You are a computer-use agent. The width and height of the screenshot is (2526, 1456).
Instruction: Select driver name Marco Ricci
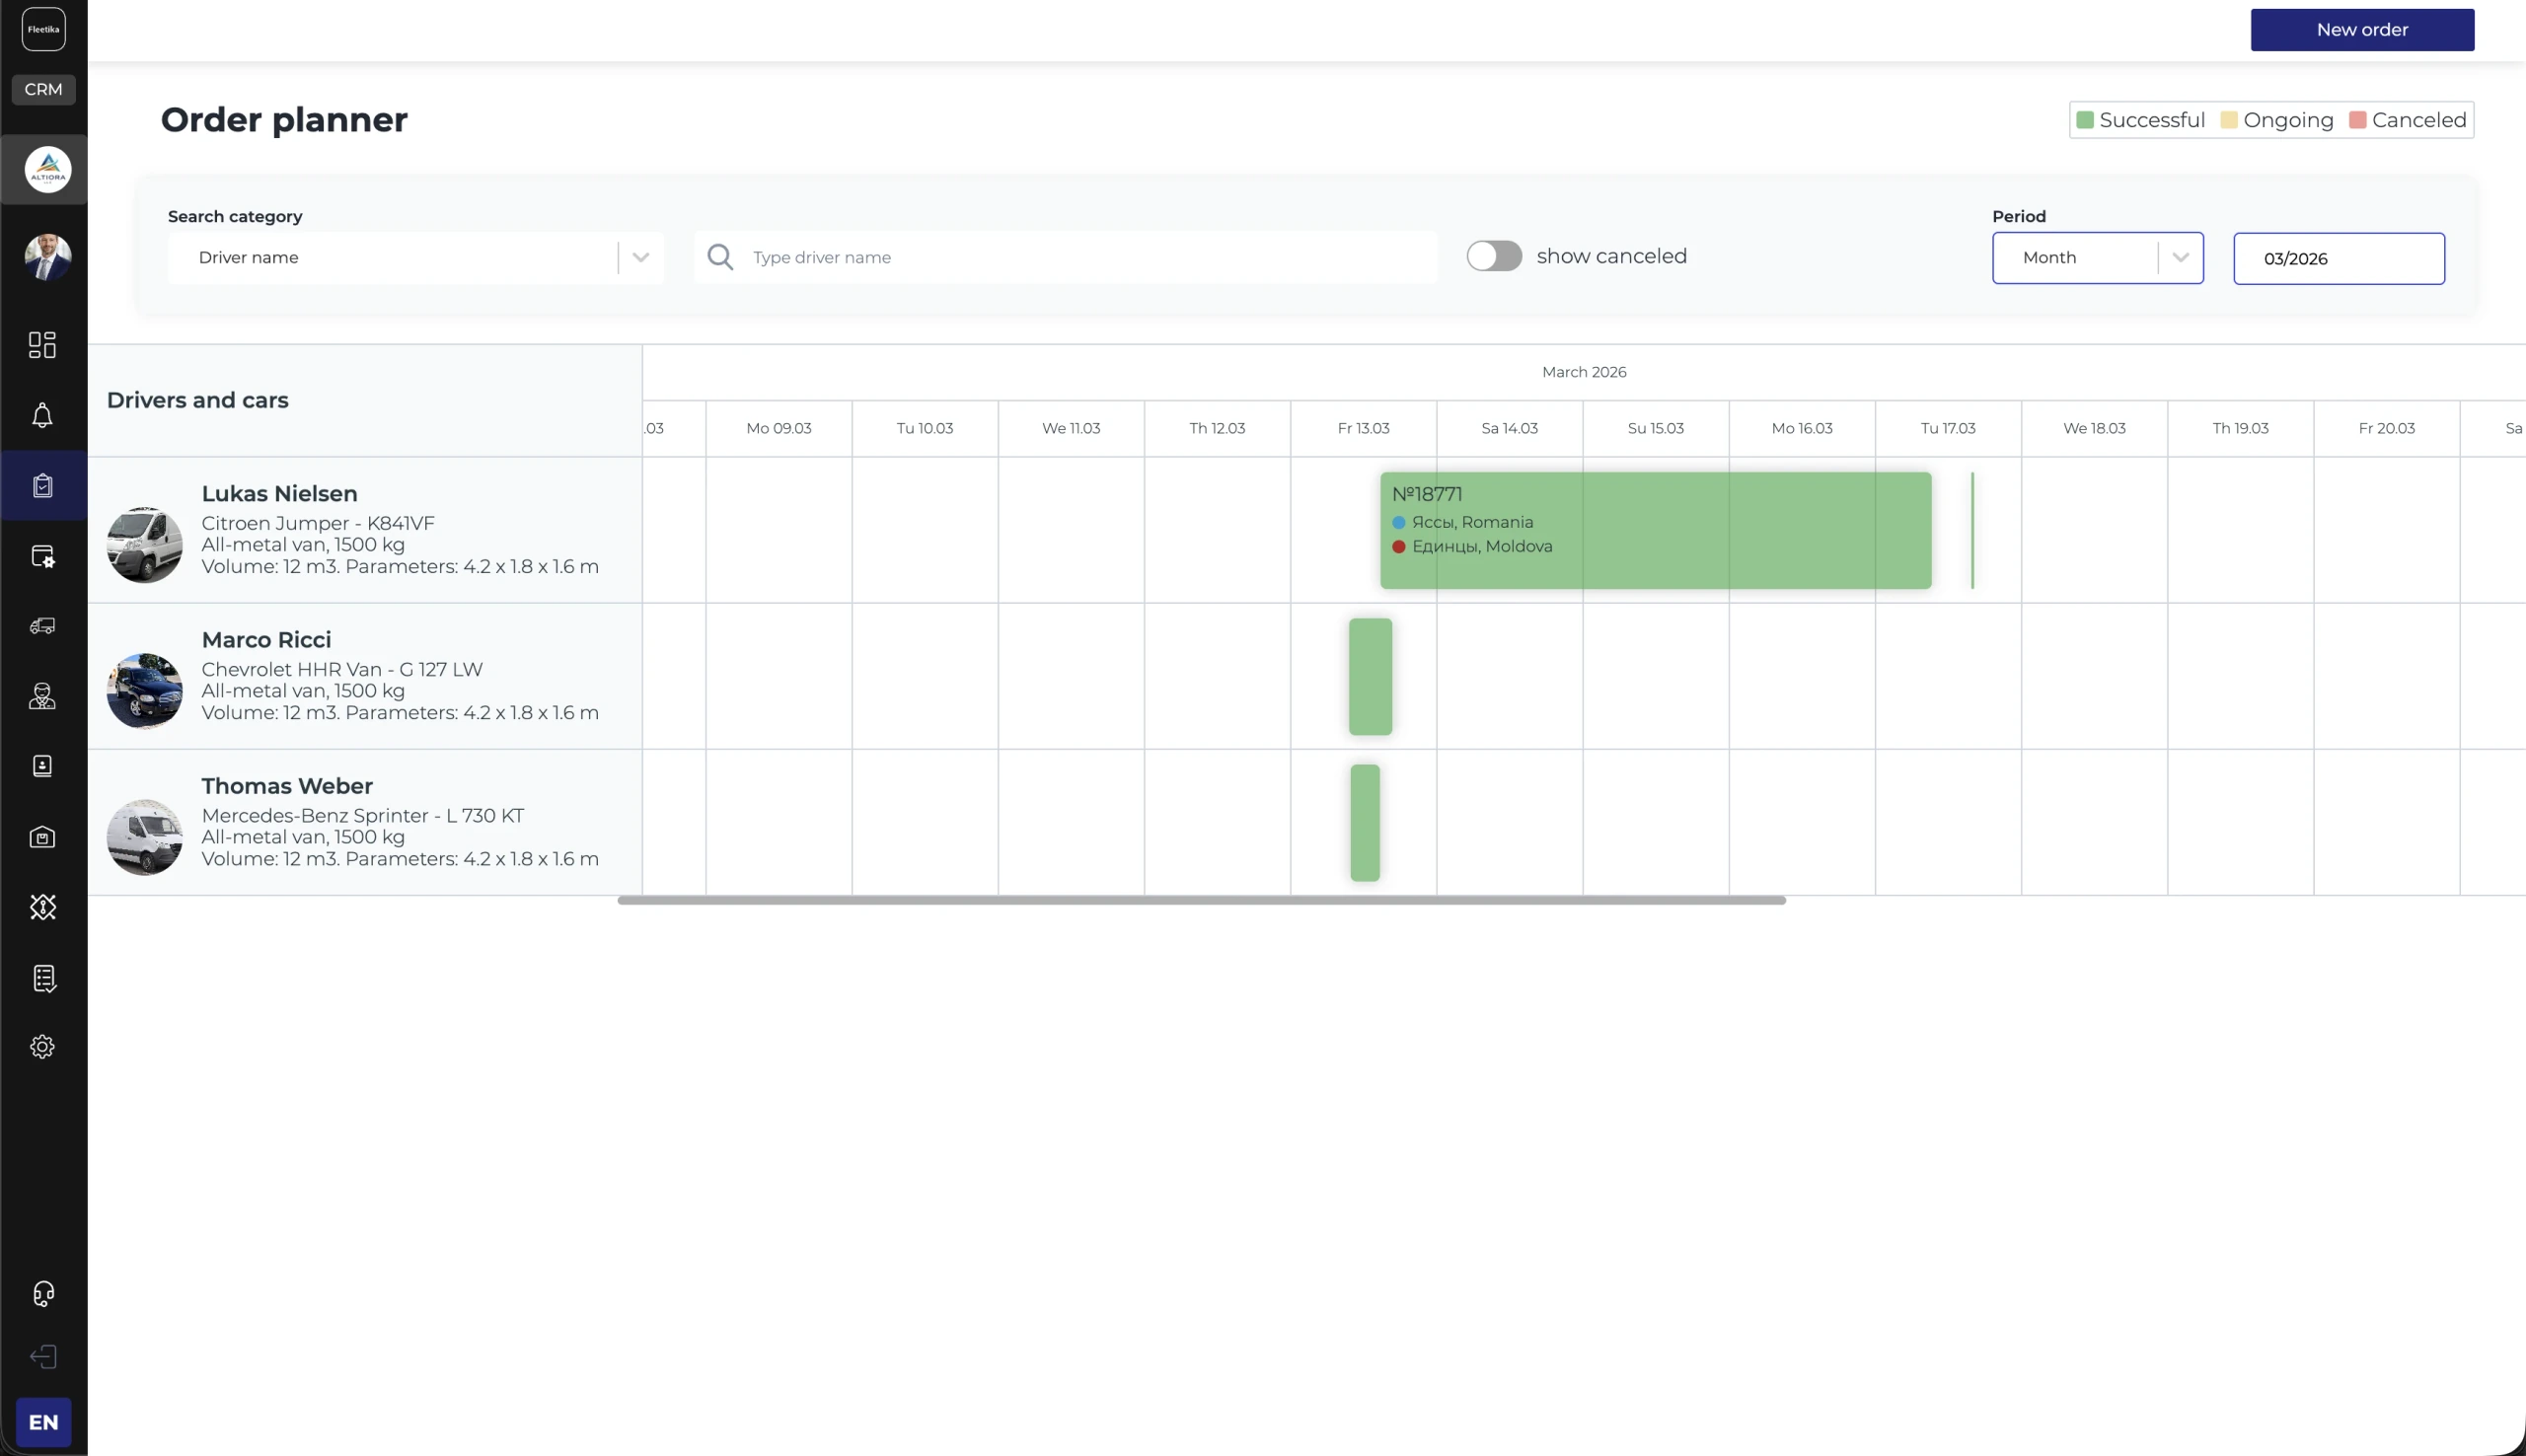pyautogui.click(x=266, y=640)
